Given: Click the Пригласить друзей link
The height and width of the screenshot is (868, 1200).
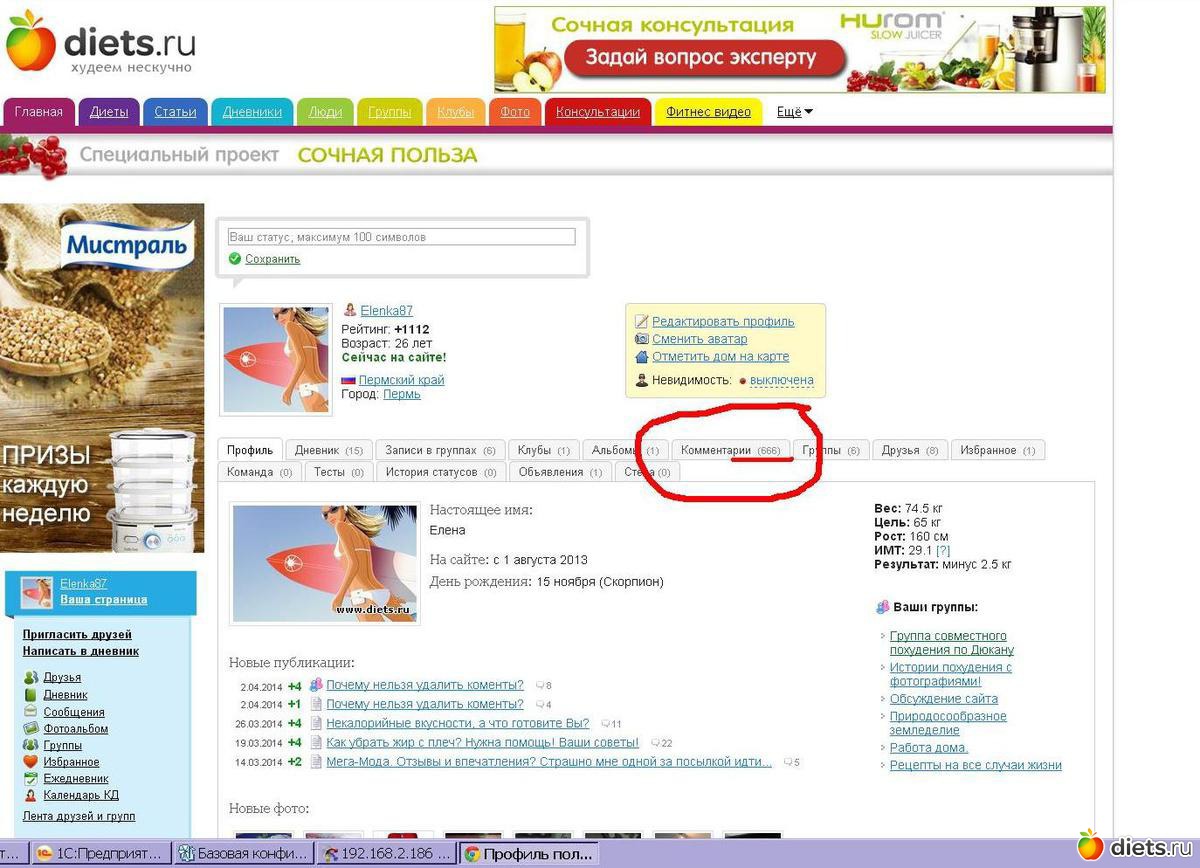Looking at the screenshot, I should (x=77, y=634).
